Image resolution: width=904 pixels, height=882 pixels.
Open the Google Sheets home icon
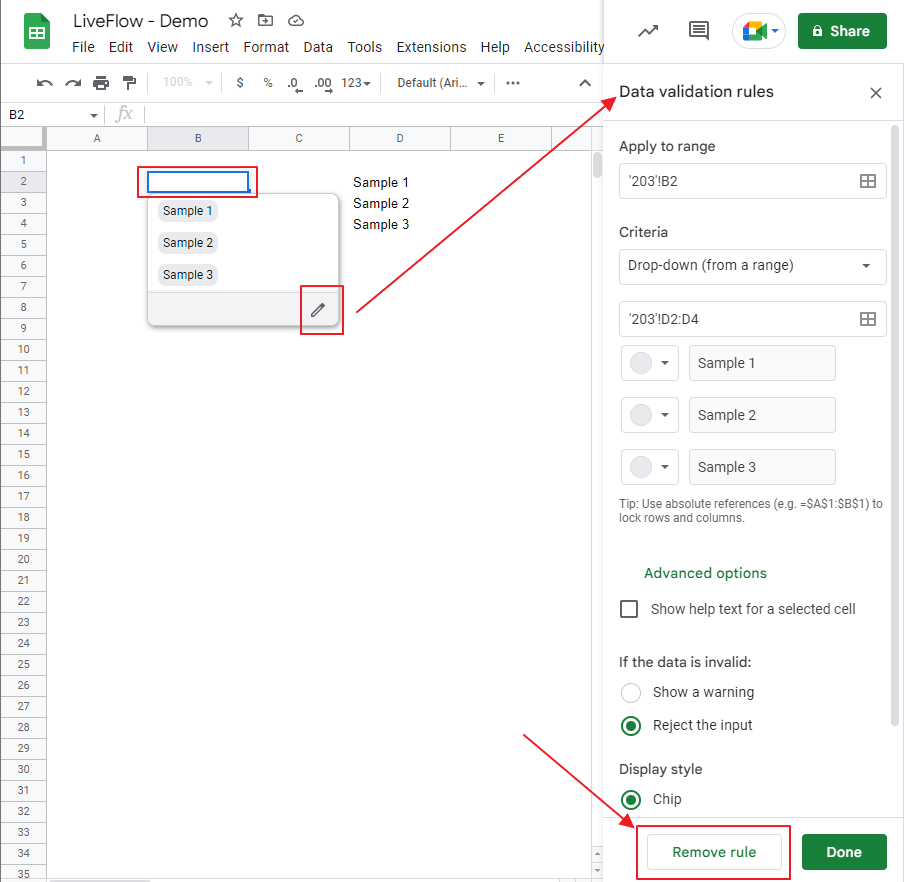coord(37,32)
